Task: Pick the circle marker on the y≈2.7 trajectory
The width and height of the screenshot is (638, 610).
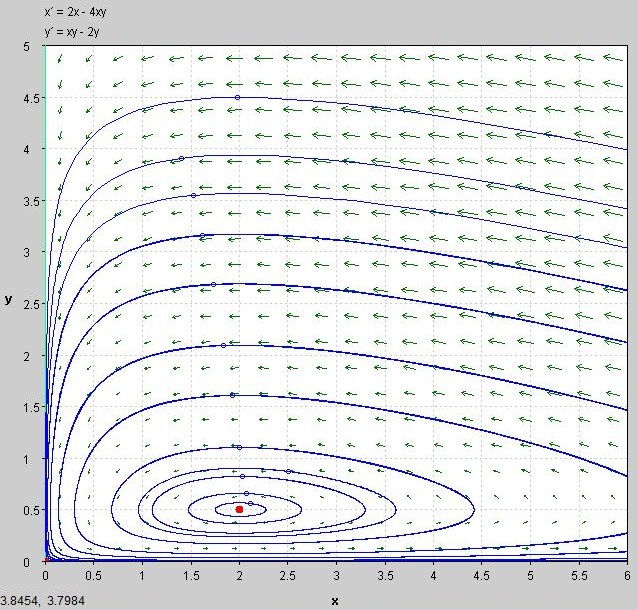Action: click(x=213, y=285)
